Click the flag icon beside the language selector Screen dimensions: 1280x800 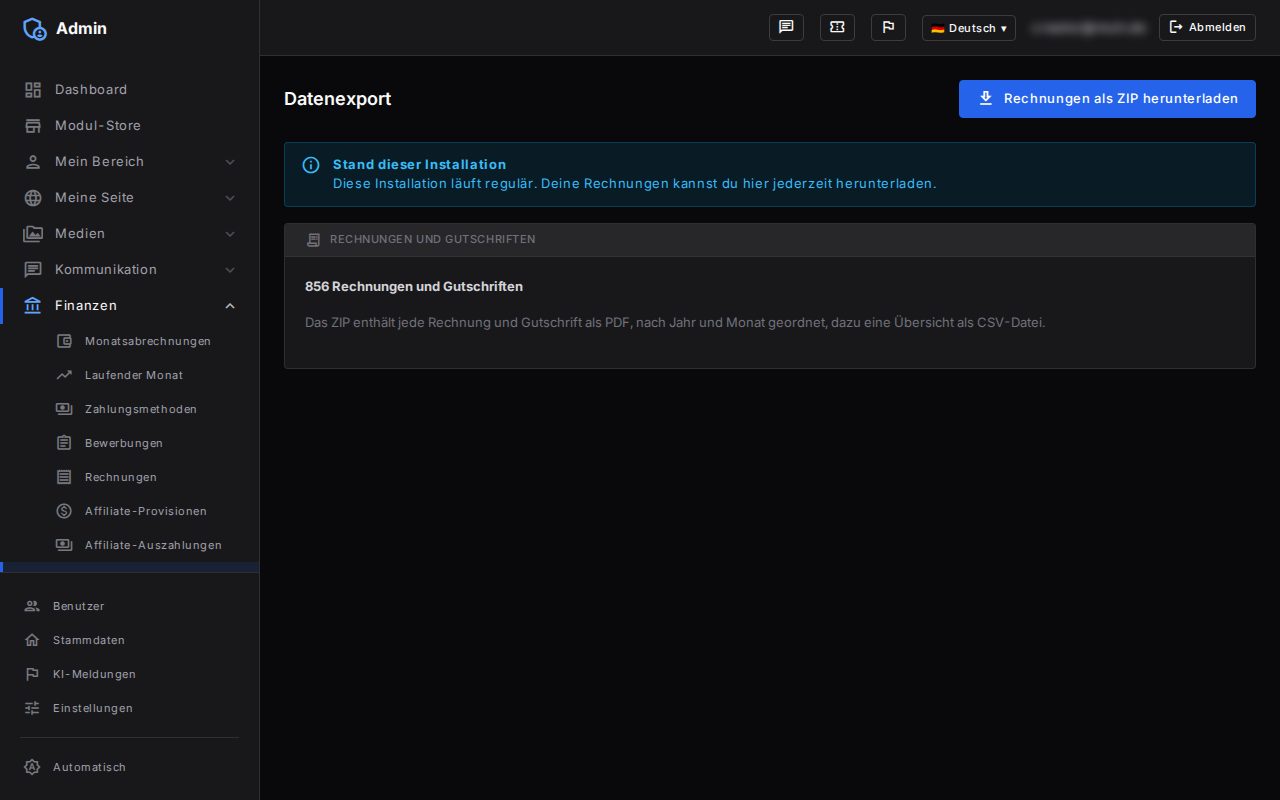[x=888, y=27]
